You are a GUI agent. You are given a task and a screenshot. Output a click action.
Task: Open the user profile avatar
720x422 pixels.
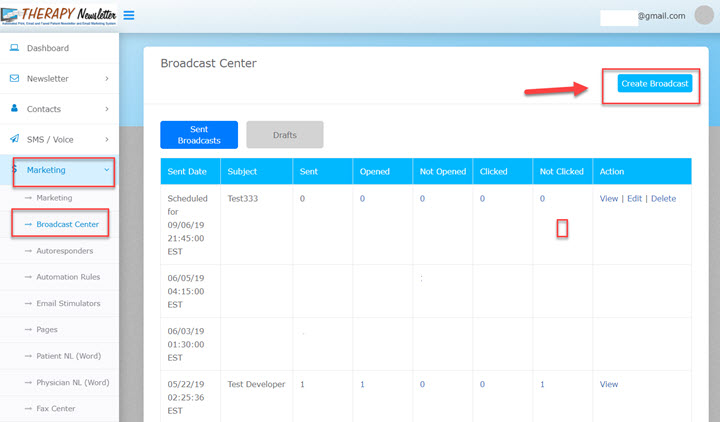point(704,16)
